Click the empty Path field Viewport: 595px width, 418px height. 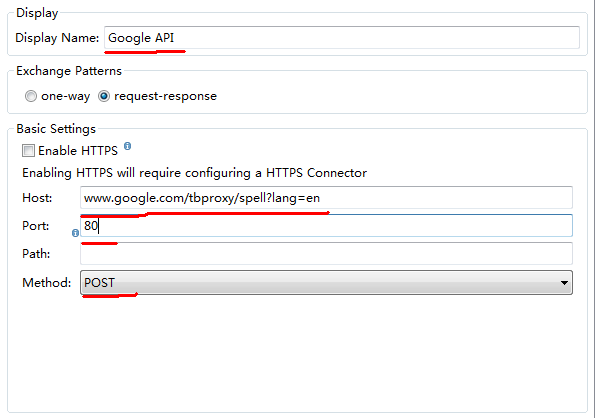coord(326,253)
